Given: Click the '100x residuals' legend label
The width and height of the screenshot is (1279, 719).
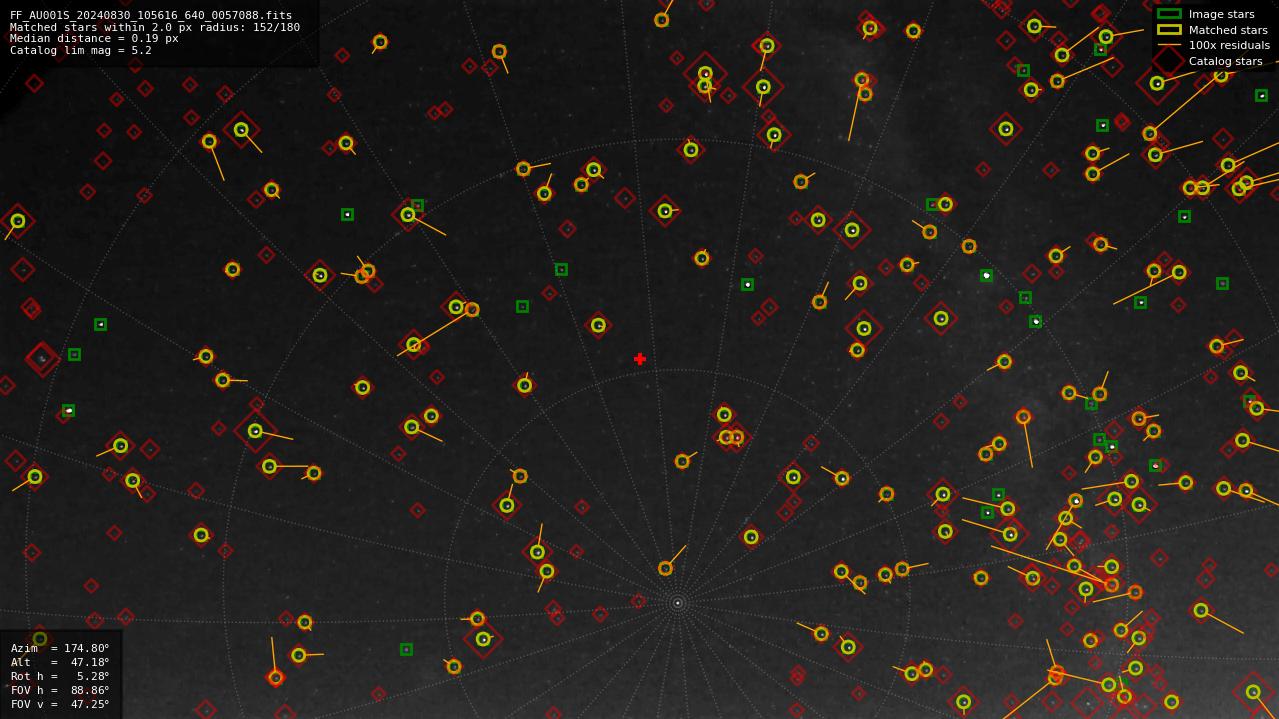Looking at the screenshot, I should point(1229,45).
